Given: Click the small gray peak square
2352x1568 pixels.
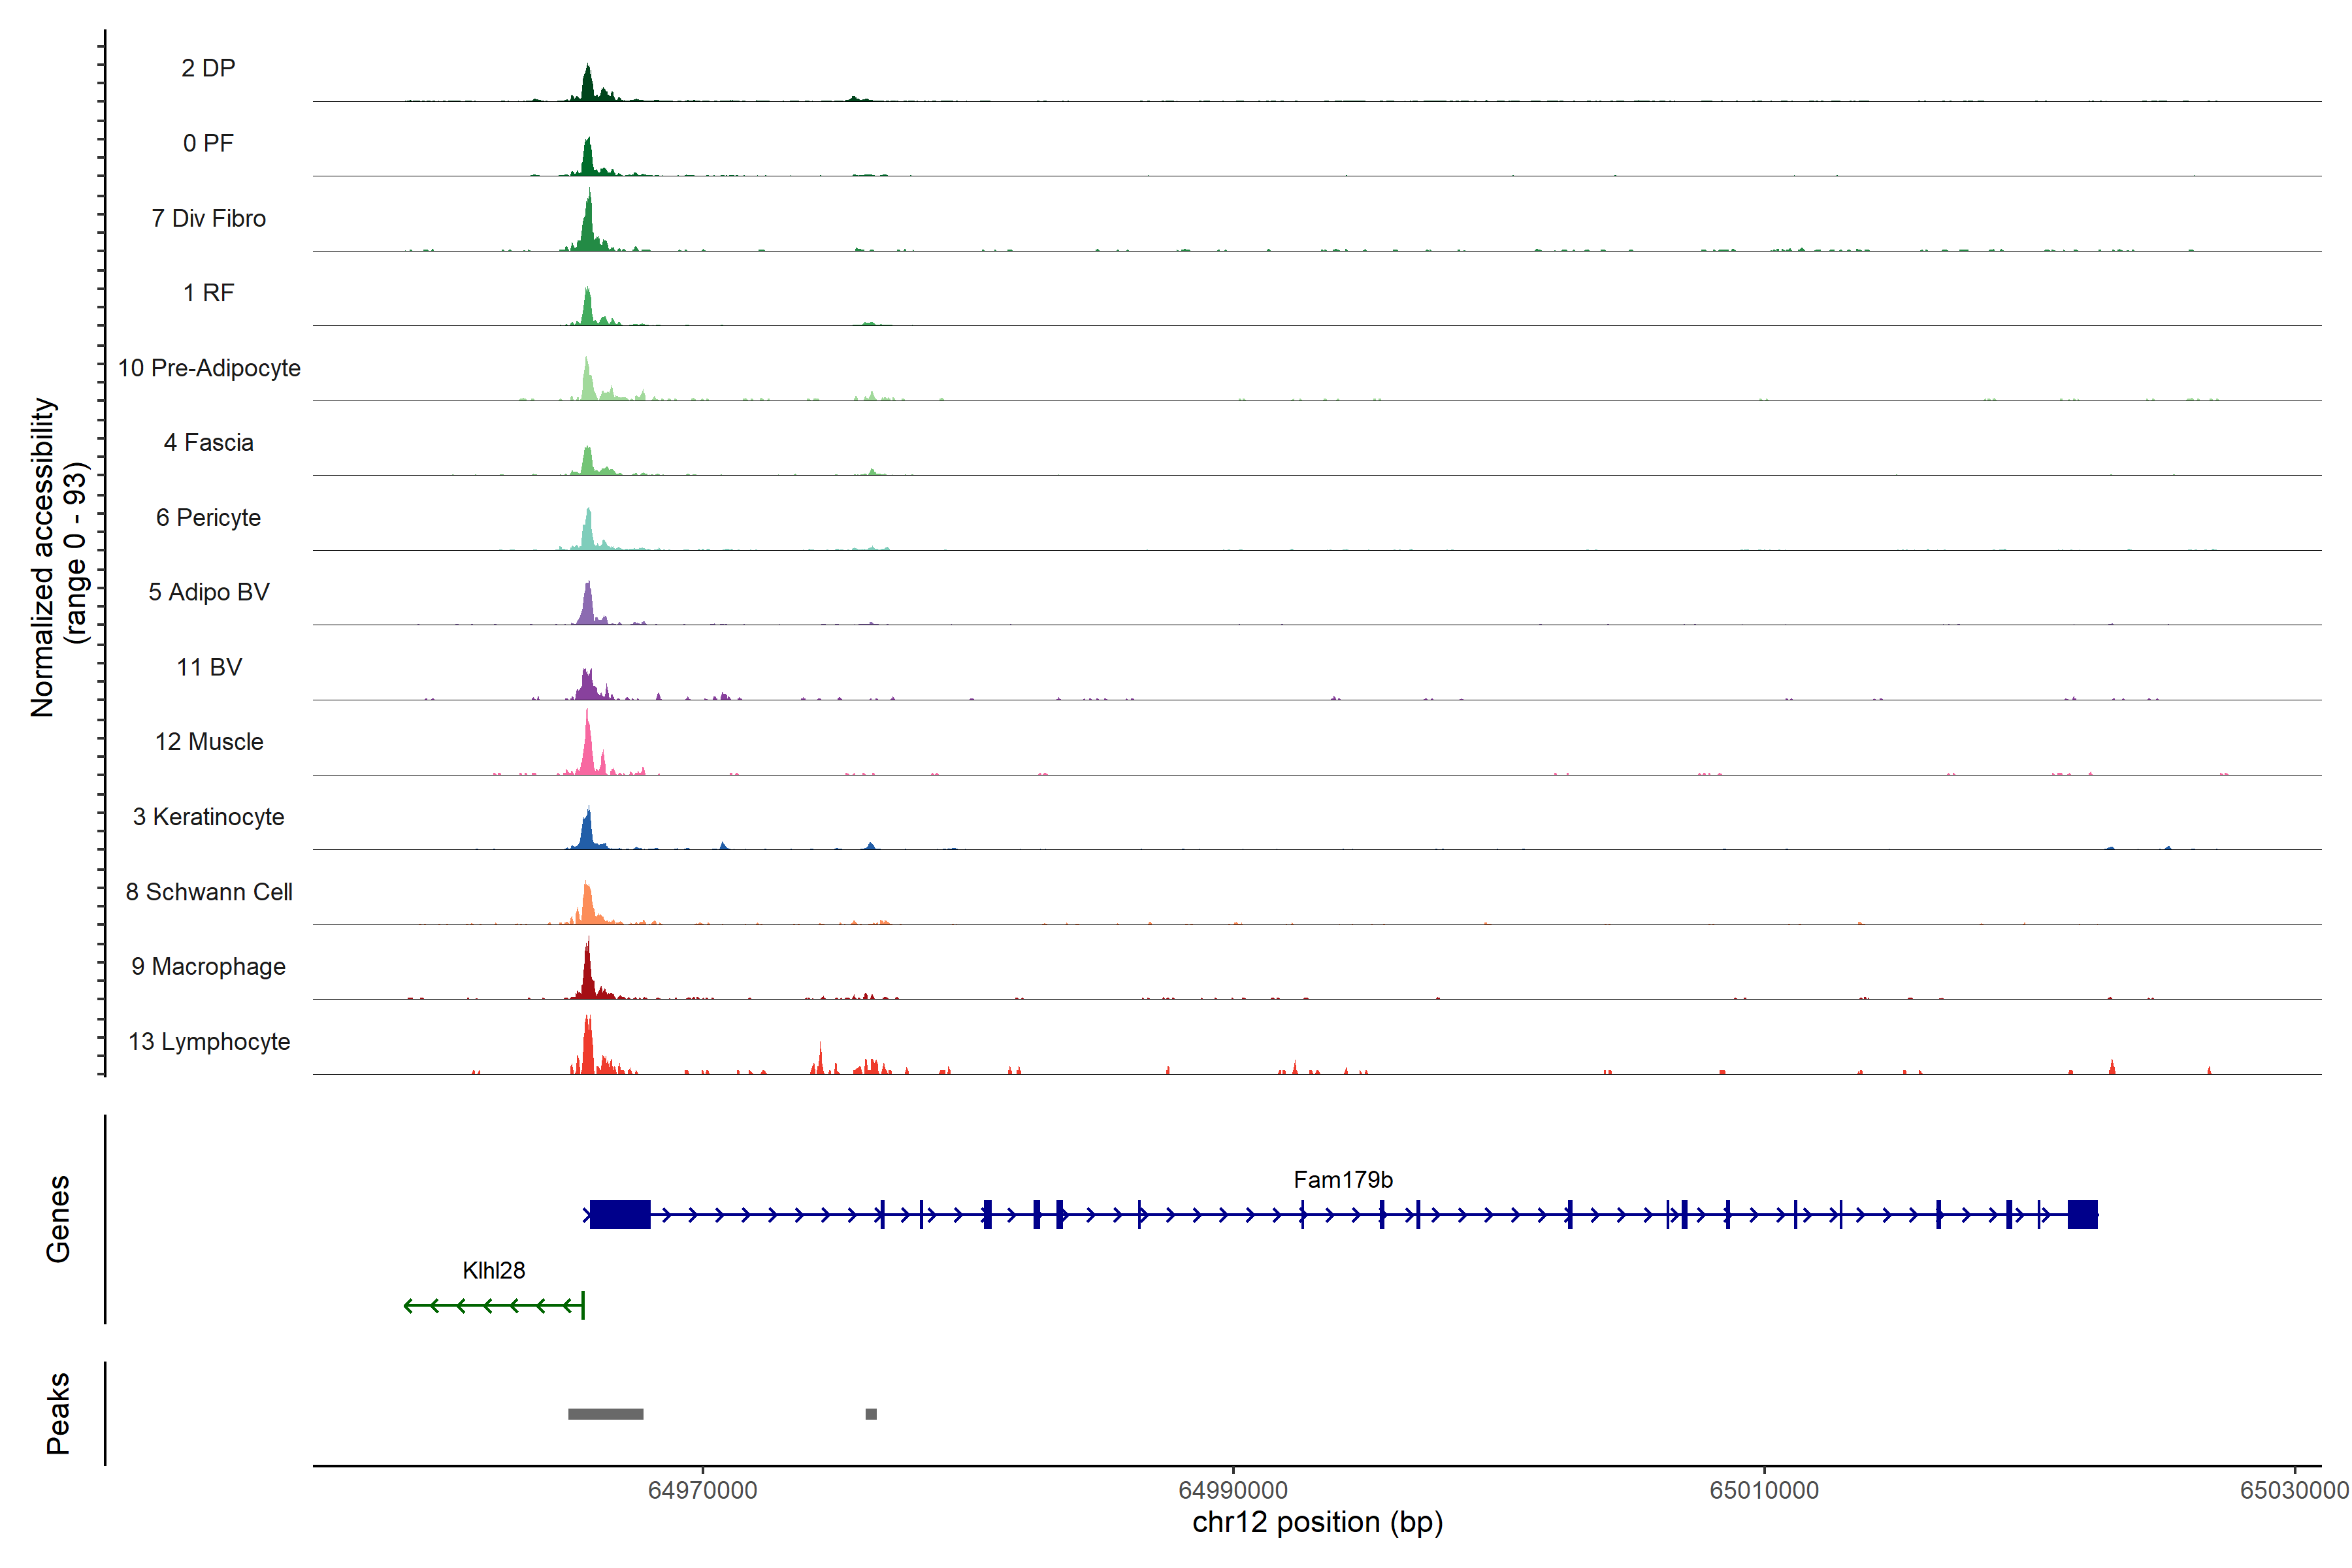Looking at the screenshot, I should click(x=871, y=1414).
